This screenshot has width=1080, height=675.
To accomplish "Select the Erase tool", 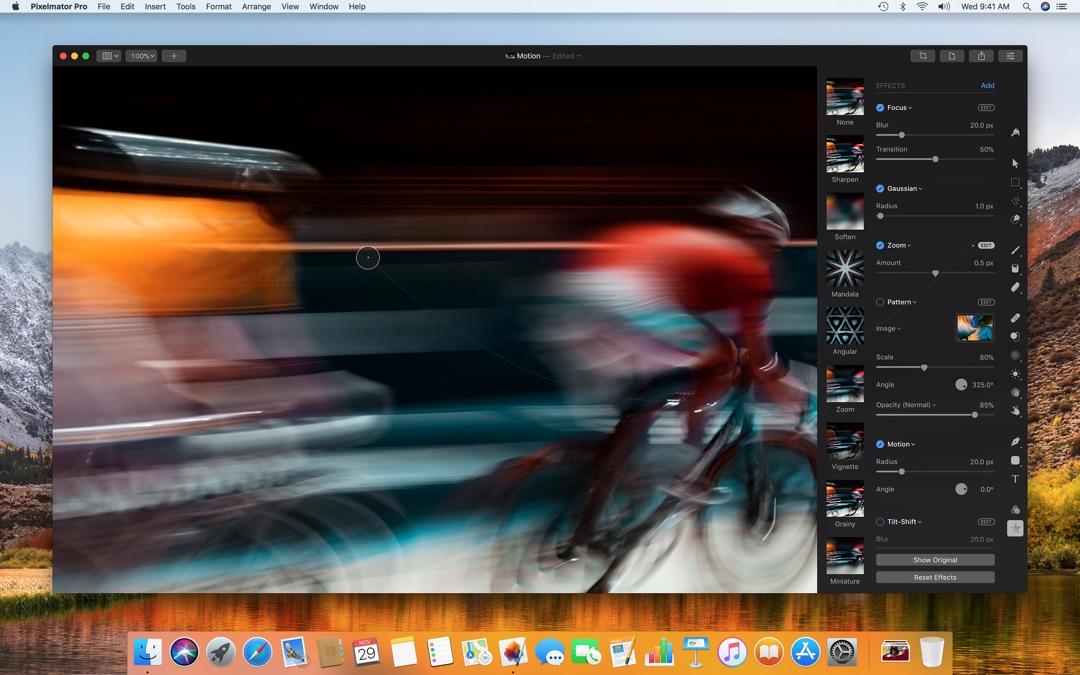I will point(1015,289).
